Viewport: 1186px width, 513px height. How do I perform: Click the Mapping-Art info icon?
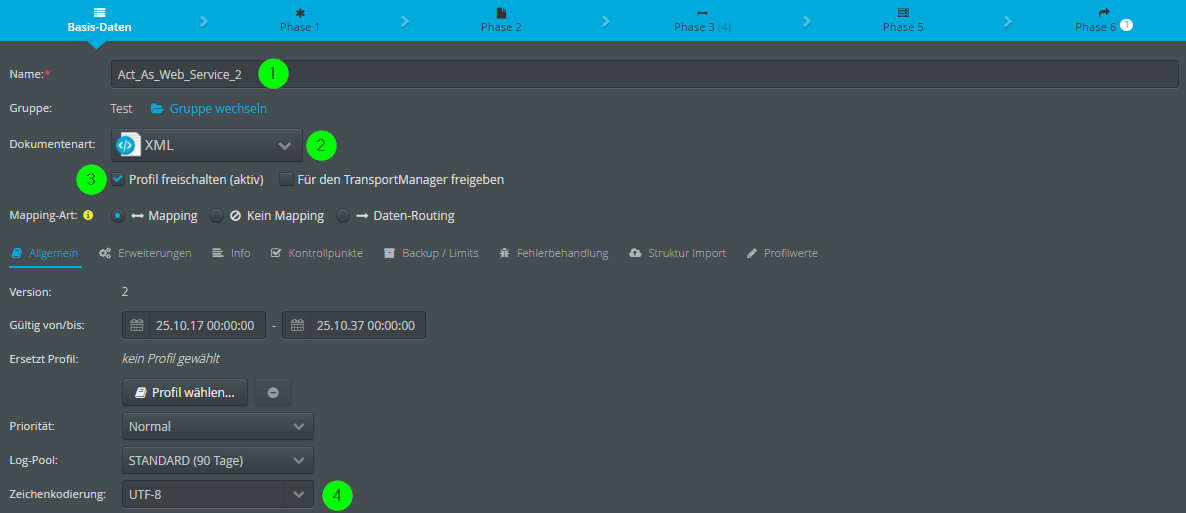click(88, 216)
